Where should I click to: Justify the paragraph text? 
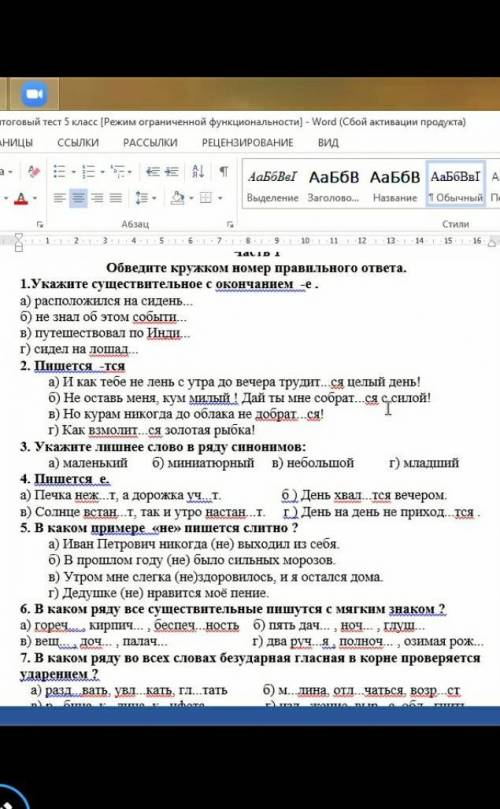[x=116, y=198]
